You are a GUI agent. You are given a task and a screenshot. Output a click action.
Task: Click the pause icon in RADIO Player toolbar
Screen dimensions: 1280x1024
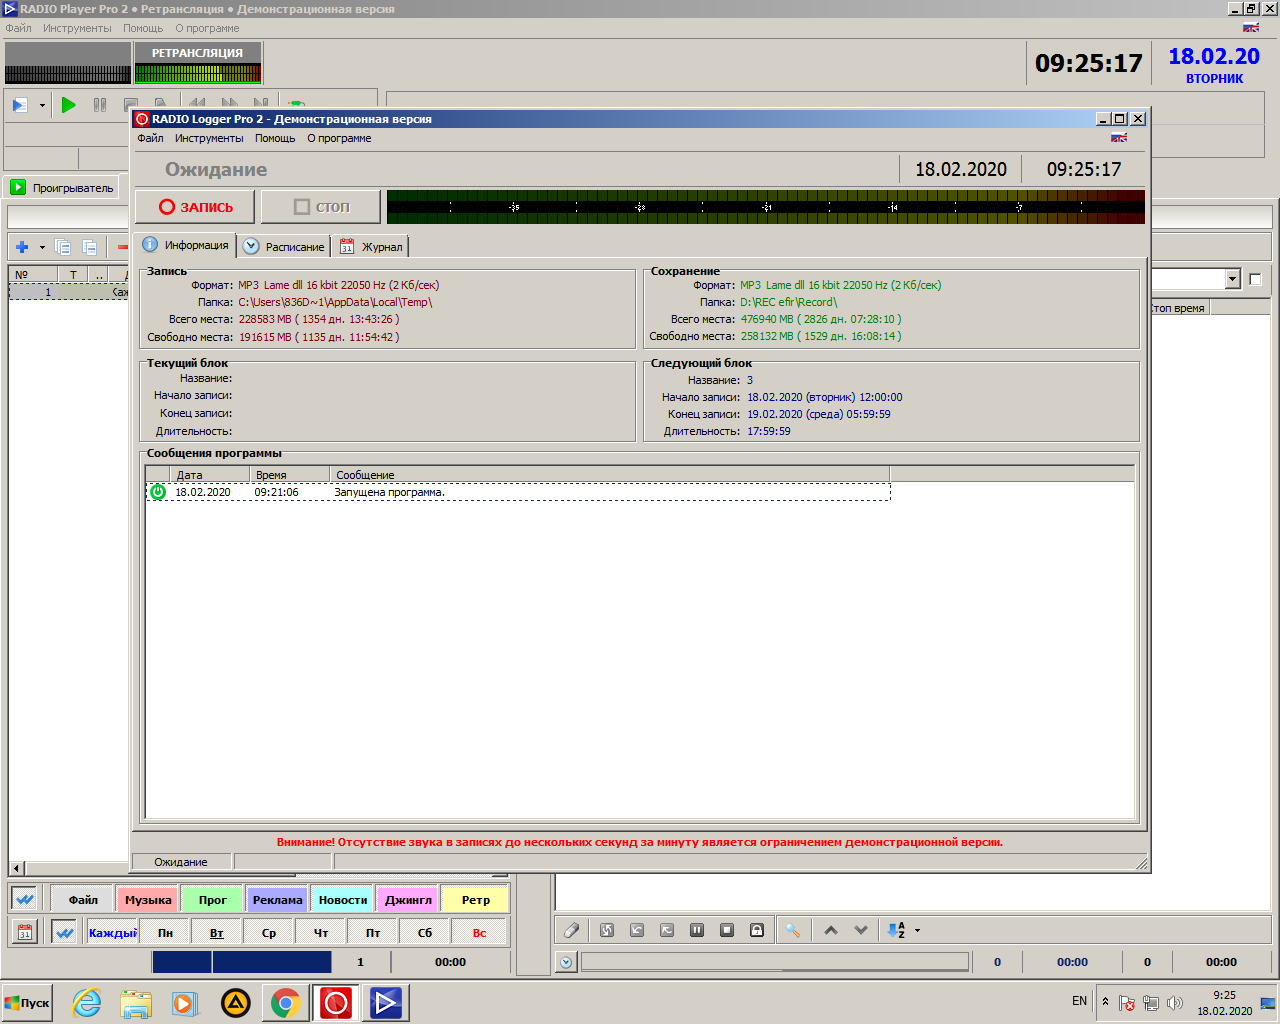pos(100,104)
